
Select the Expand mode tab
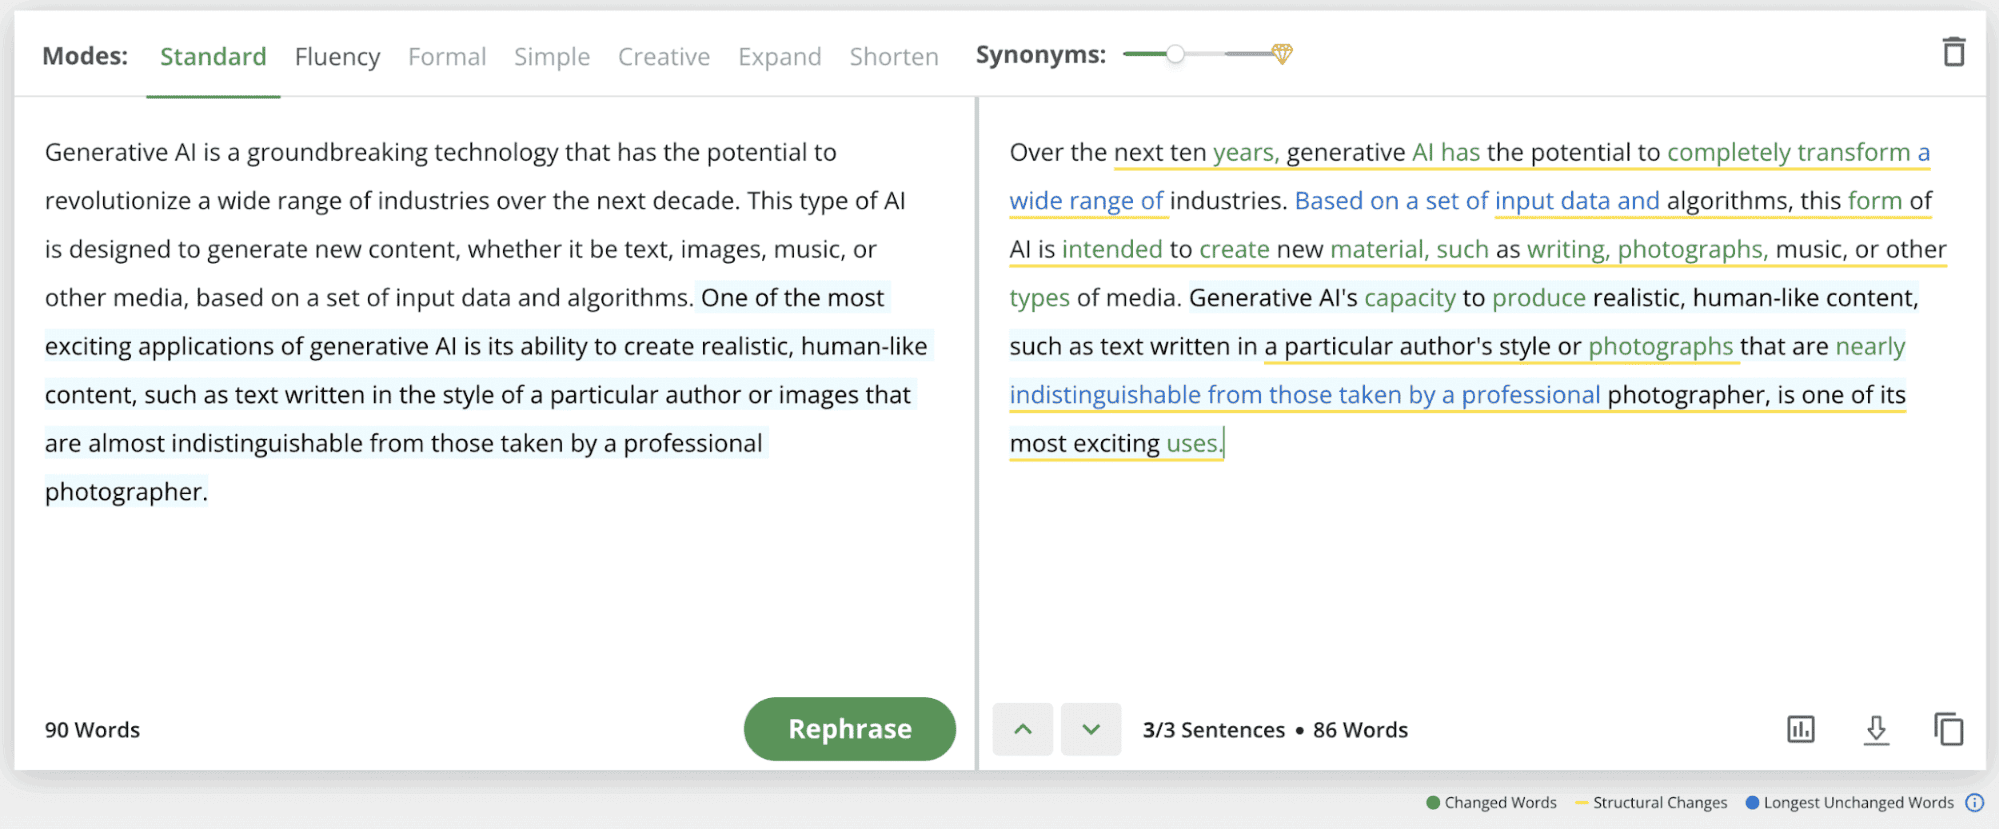coord(779,57)
